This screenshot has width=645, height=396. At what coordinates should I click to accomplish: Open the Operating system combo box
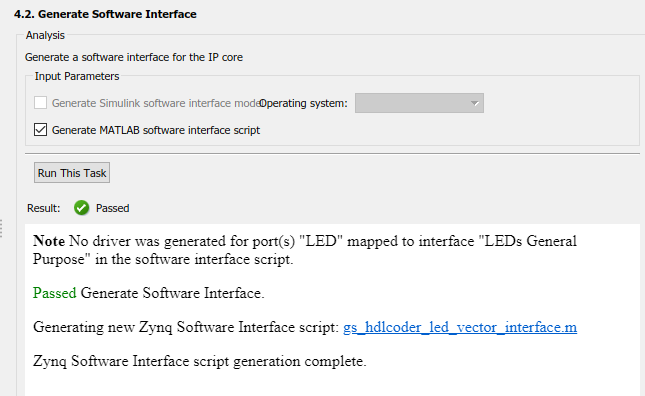419,103
